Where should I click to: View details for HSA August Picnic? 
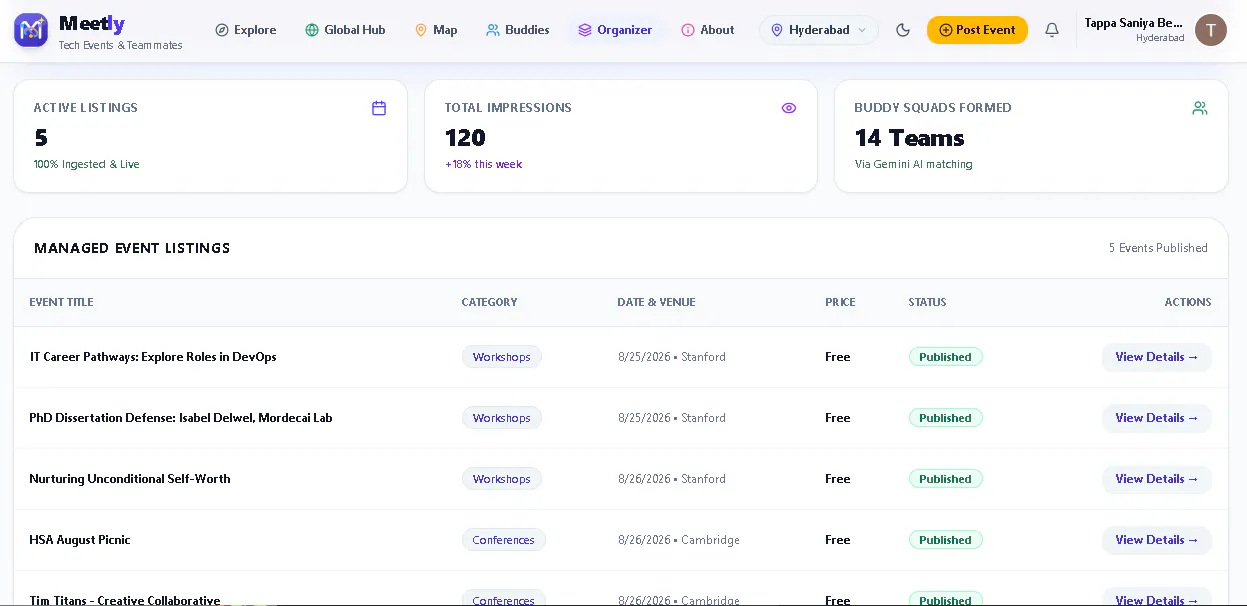1157,540
